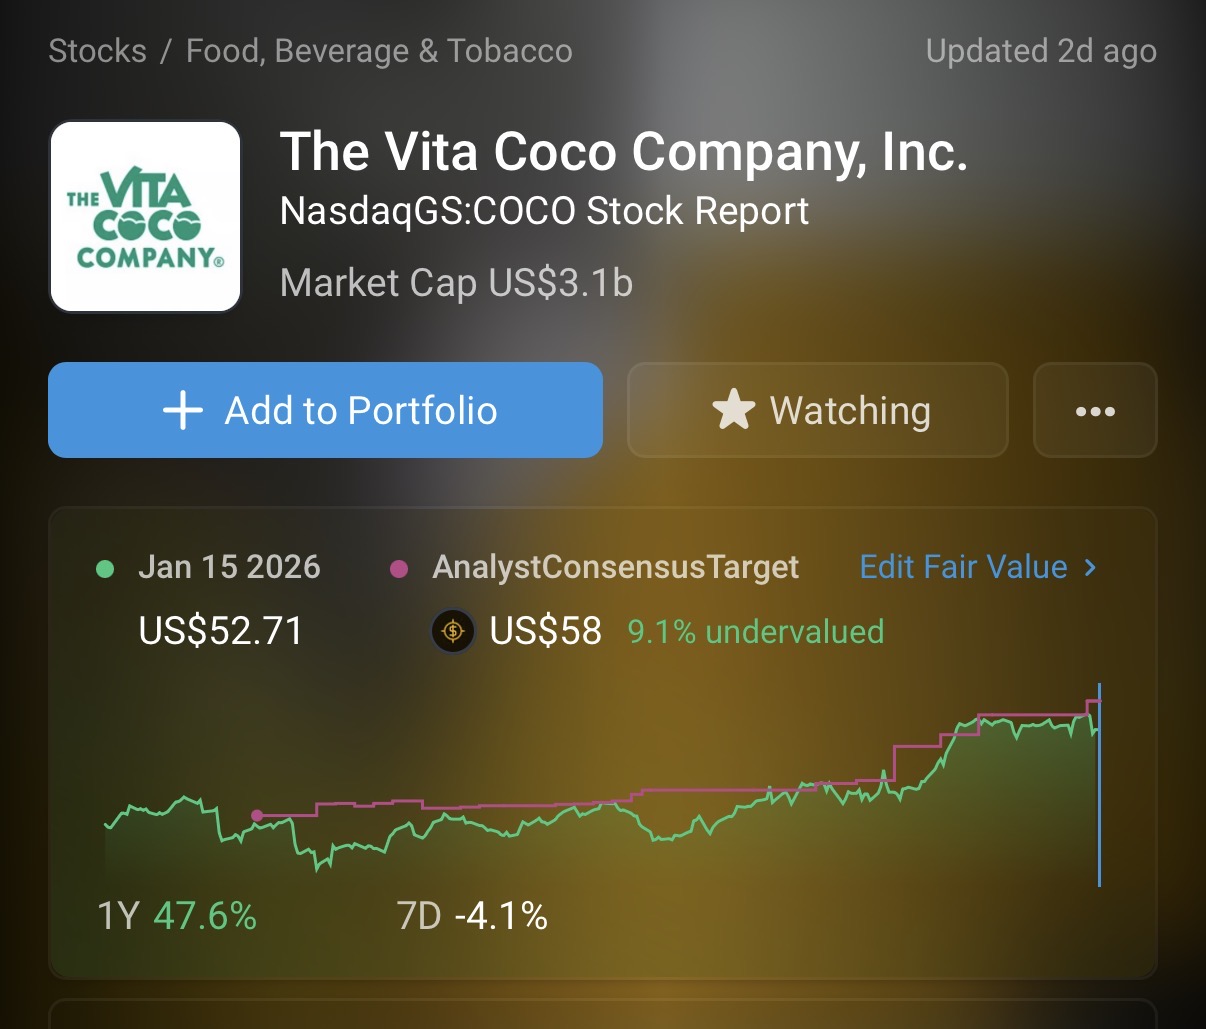Click the pink AnalystConsensusTarget legend dot

[x=399, y=569]
